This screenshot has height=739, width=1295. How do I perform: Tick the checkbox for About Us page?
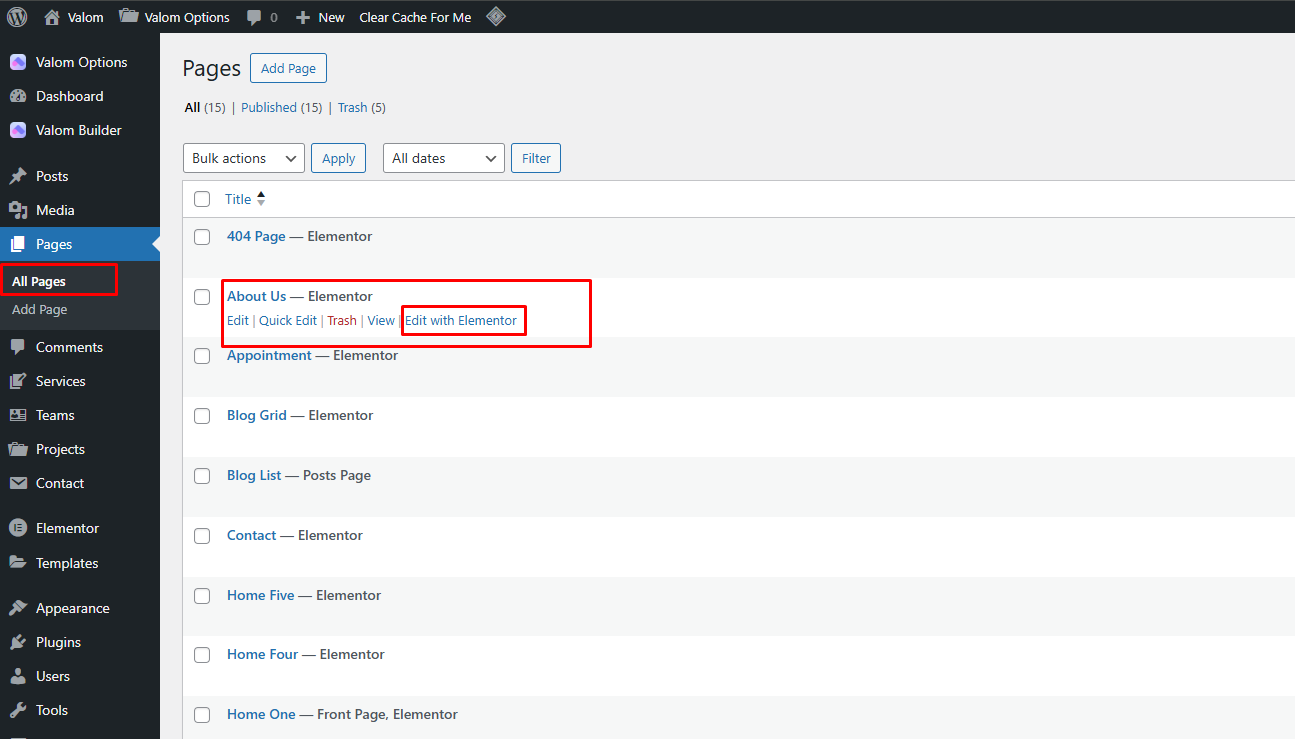(x=202, y=297)
